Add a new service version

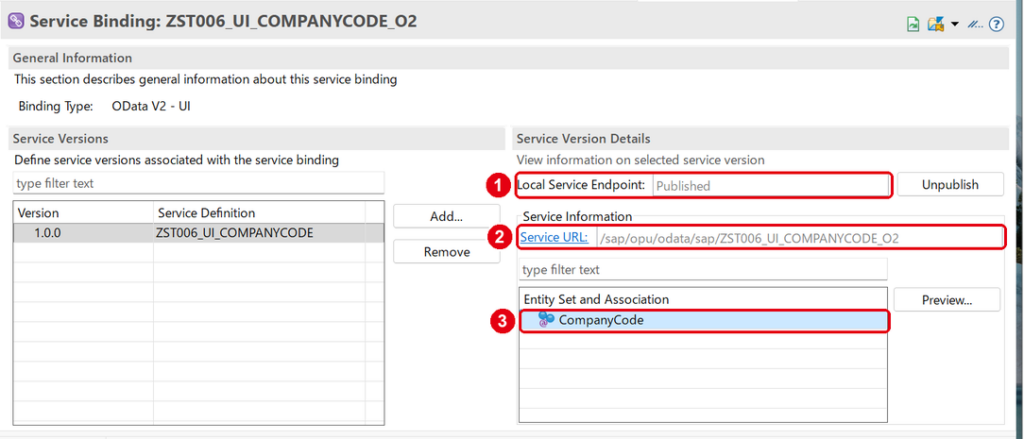447,216
